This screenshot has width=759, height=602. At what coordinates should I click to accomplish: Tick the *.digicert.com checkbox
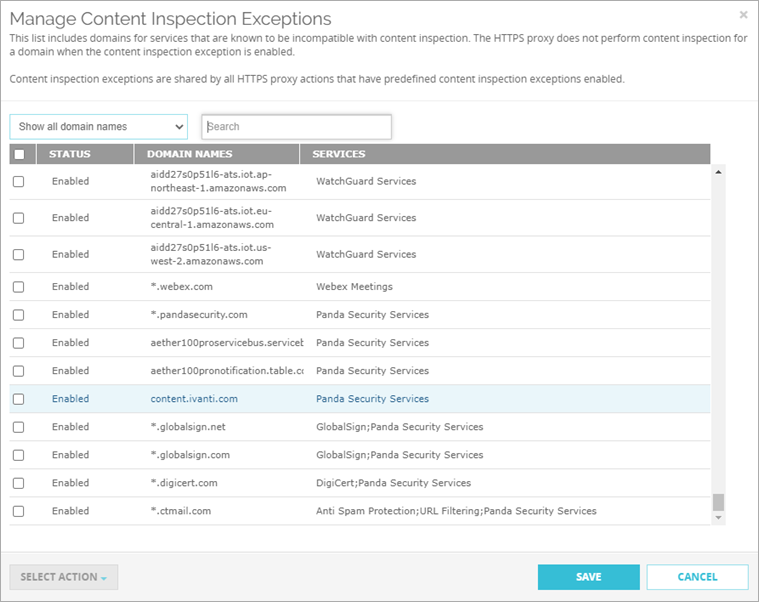(18, 483)
